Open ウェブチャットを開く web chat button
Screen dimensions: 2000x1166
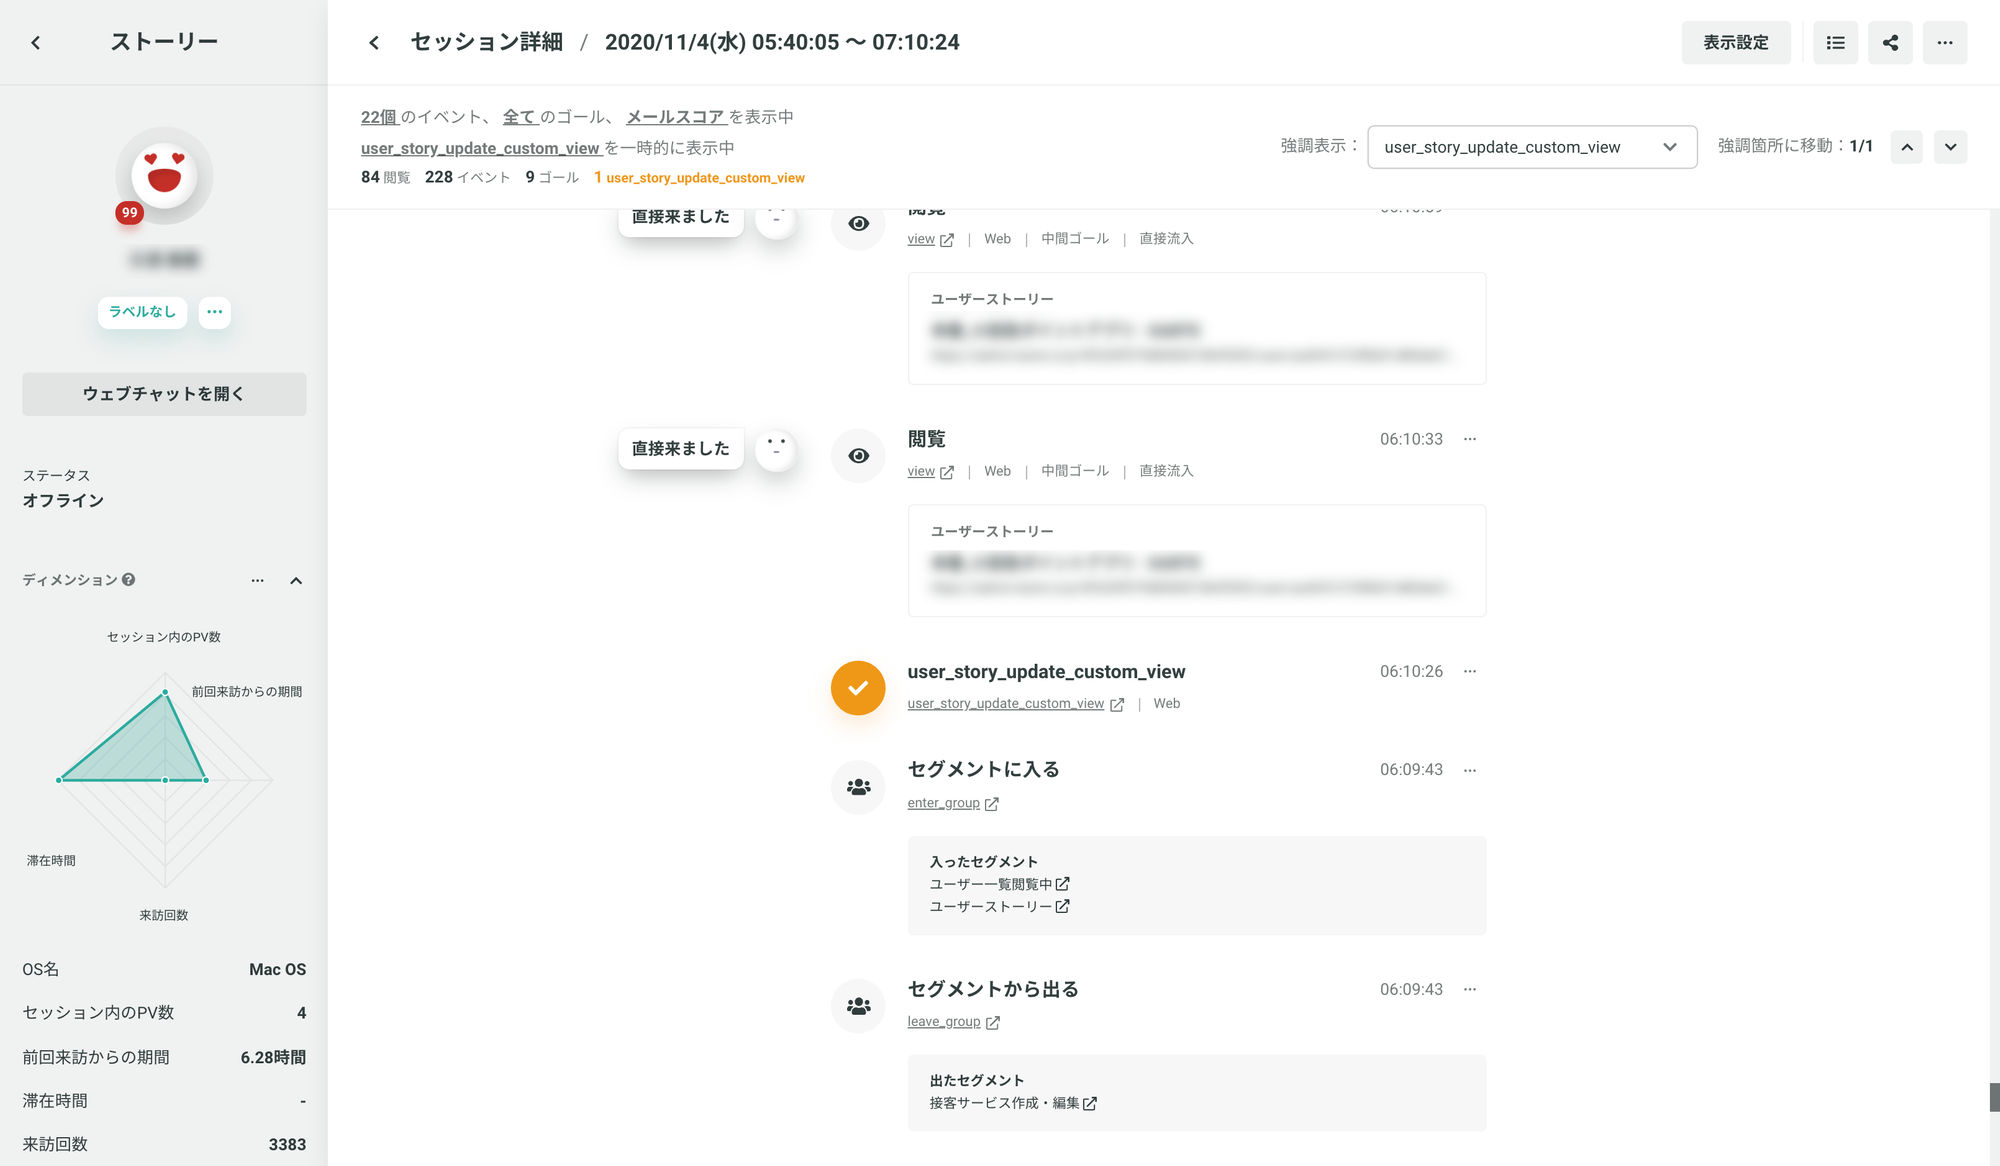[164, 394]
